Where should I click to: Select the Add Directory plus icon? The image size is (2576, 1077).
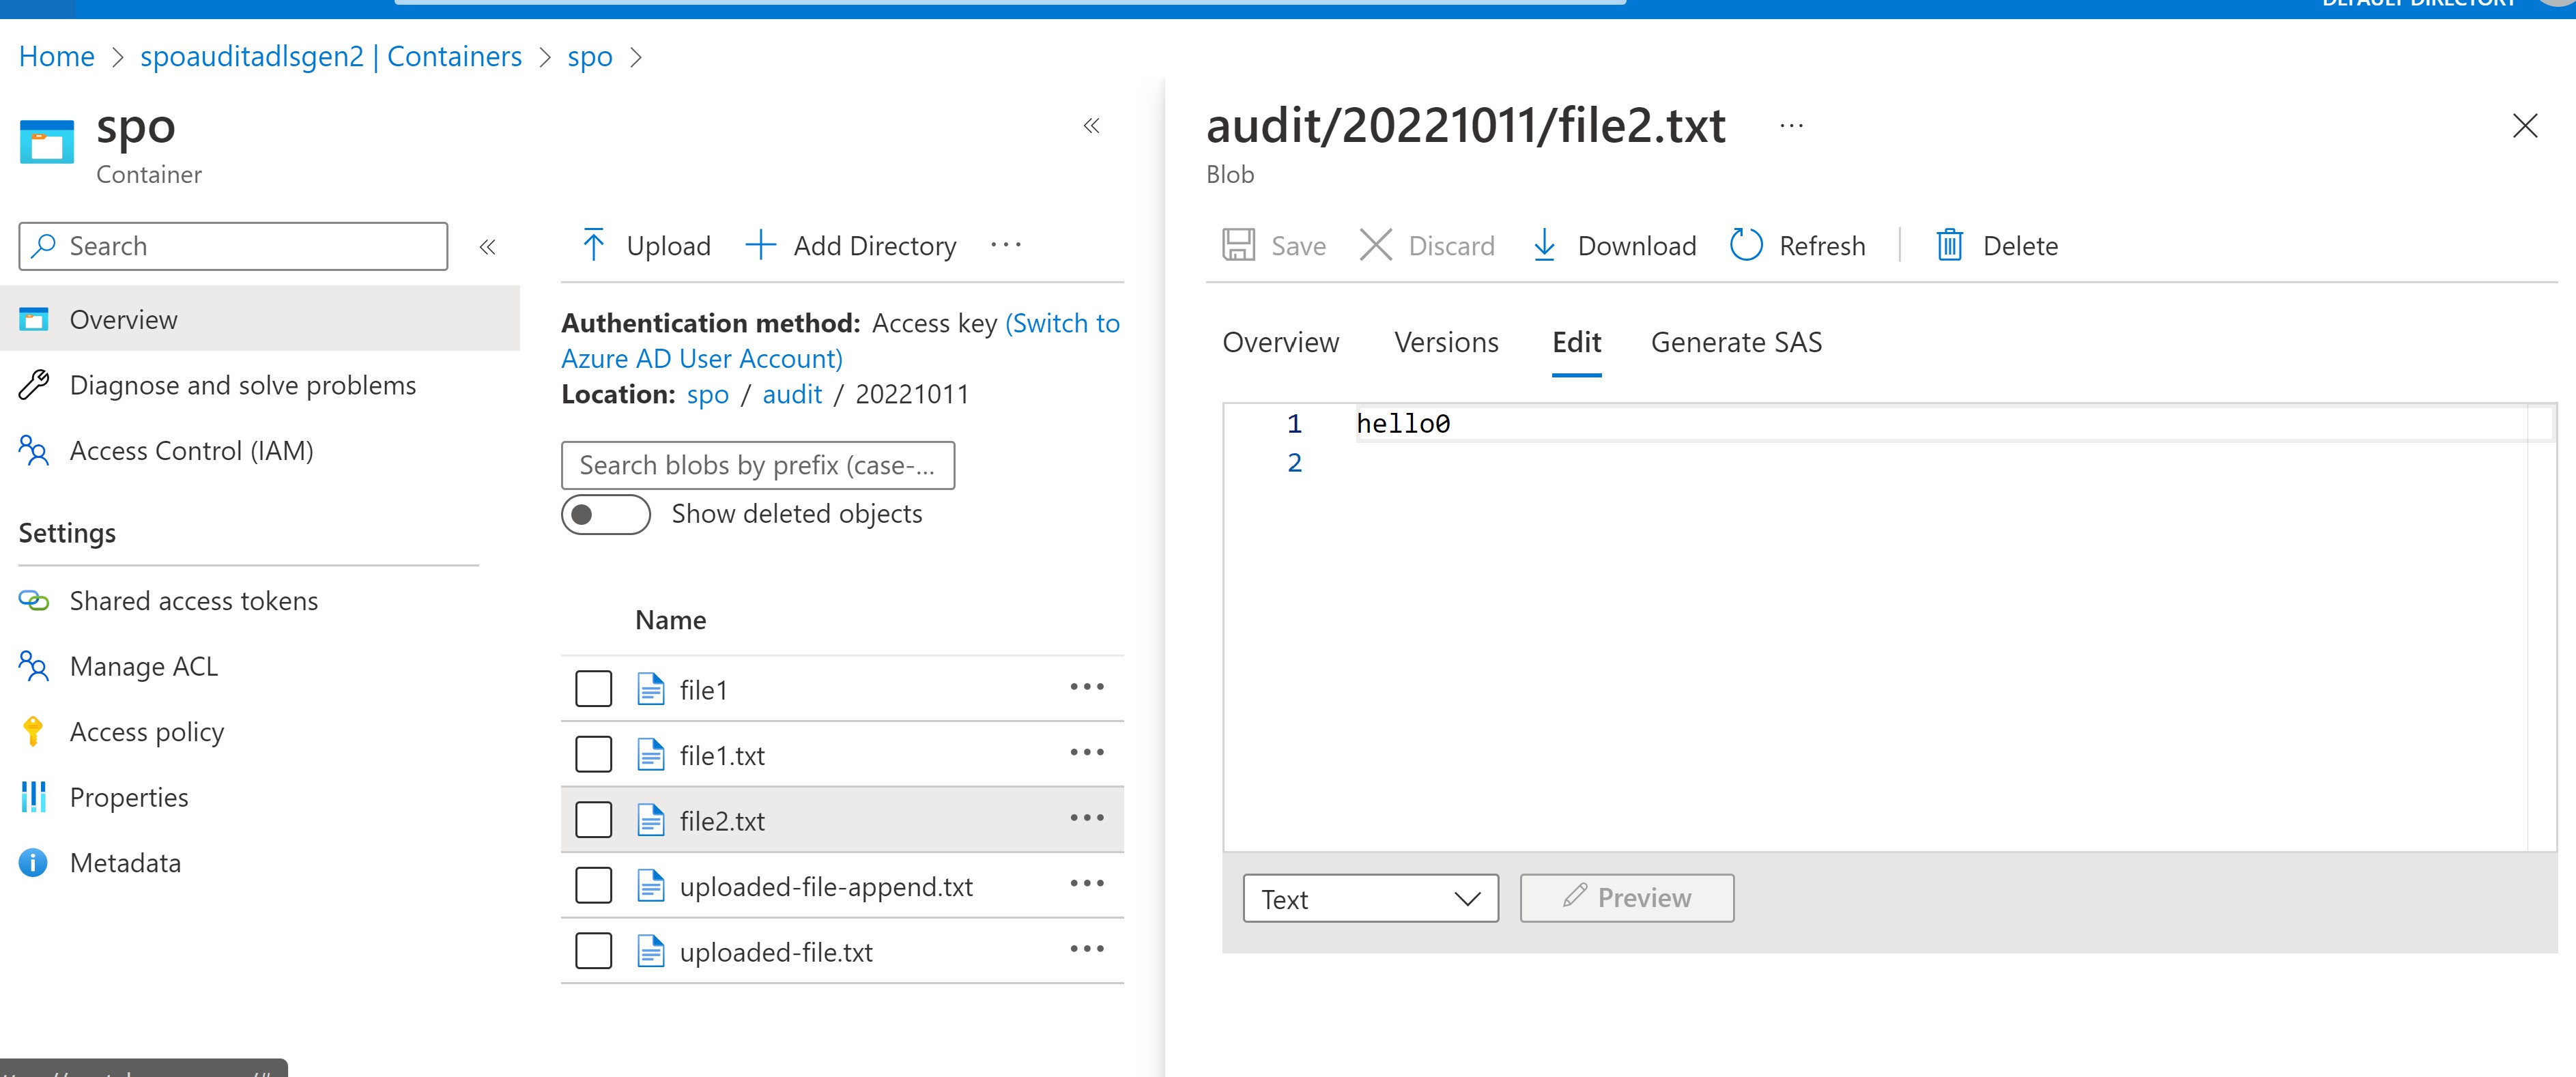tap(761, 245)
